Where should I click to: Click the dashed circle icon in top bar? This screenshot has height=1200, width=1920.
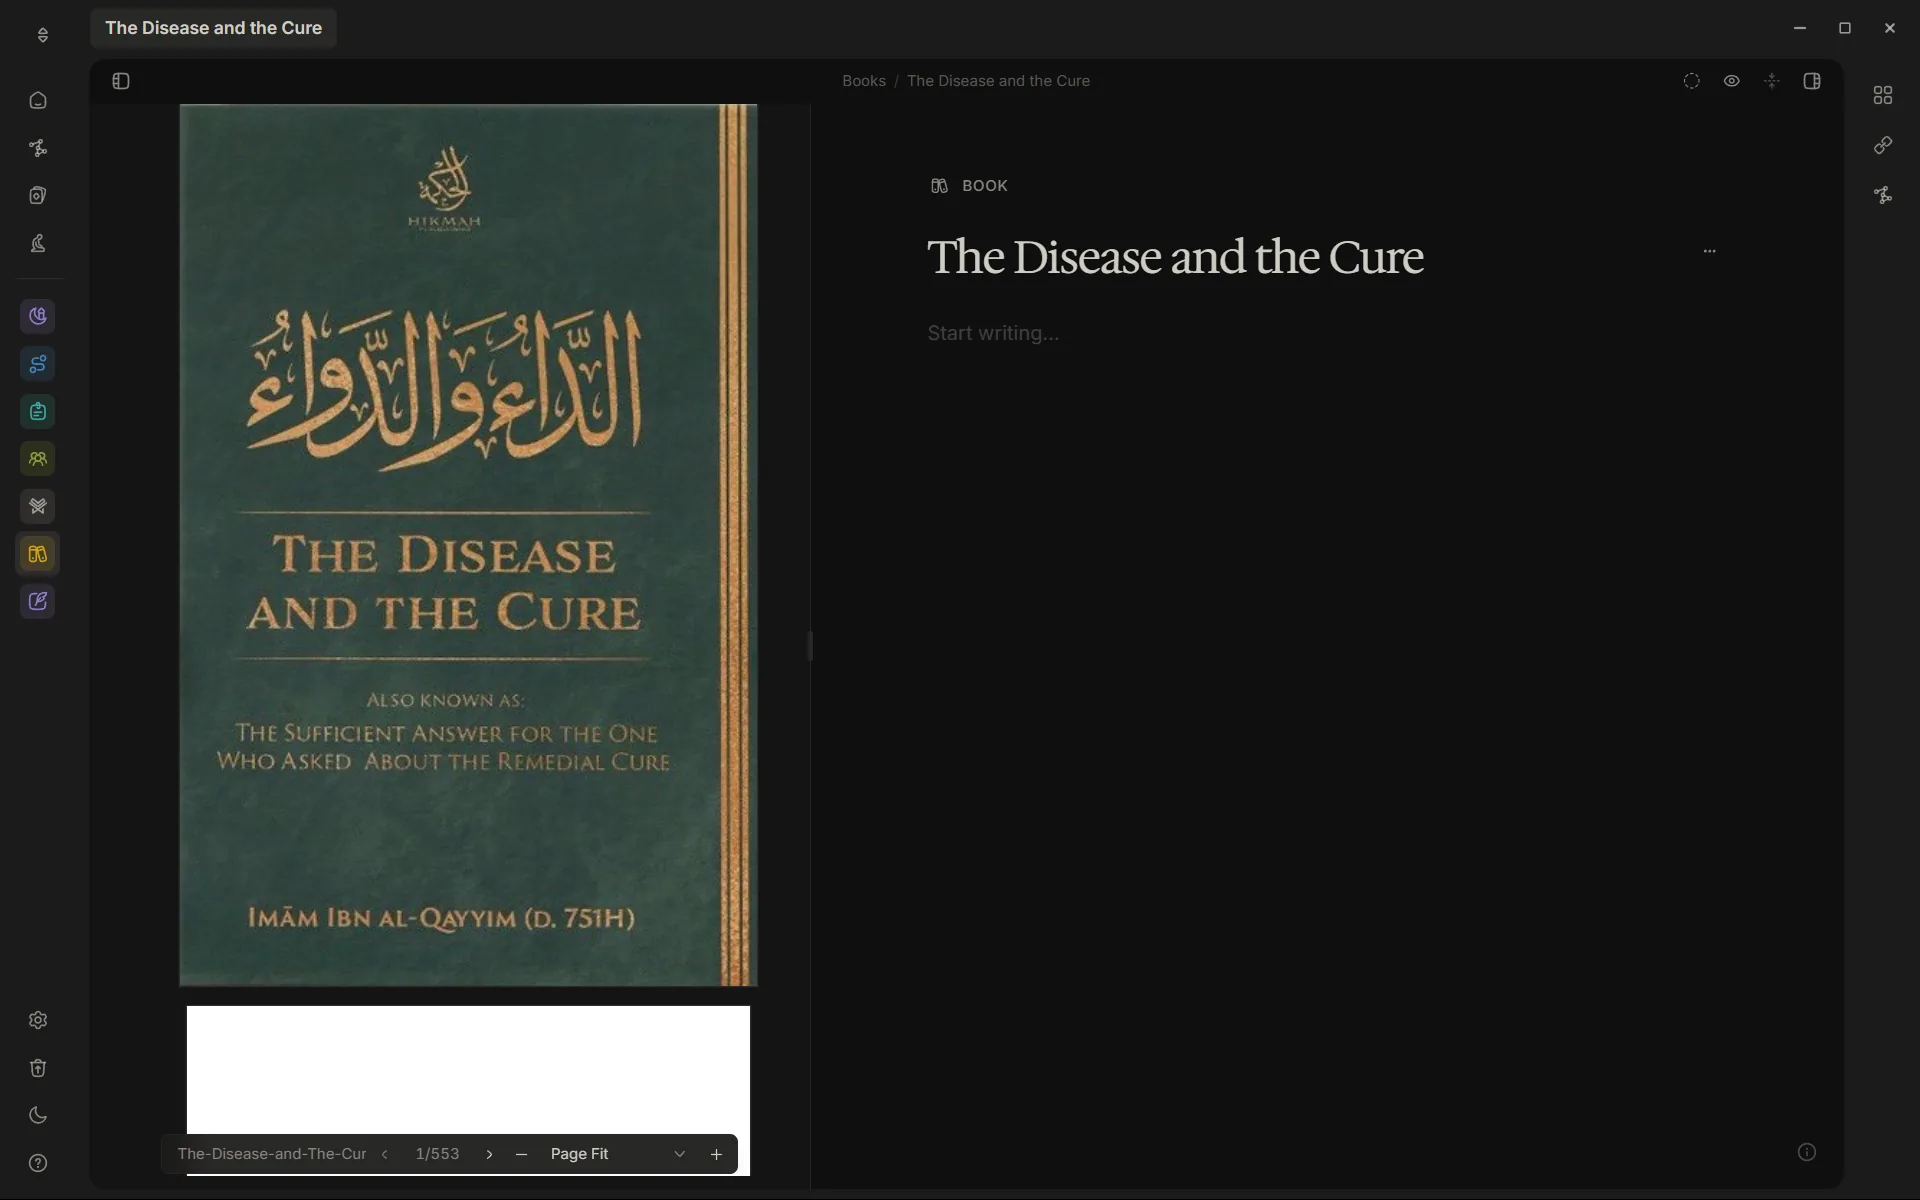tap(1691, 81)
